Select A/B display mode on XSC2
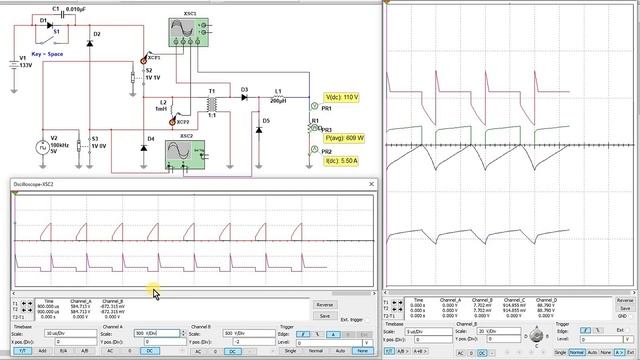 (x=84, y=351)
